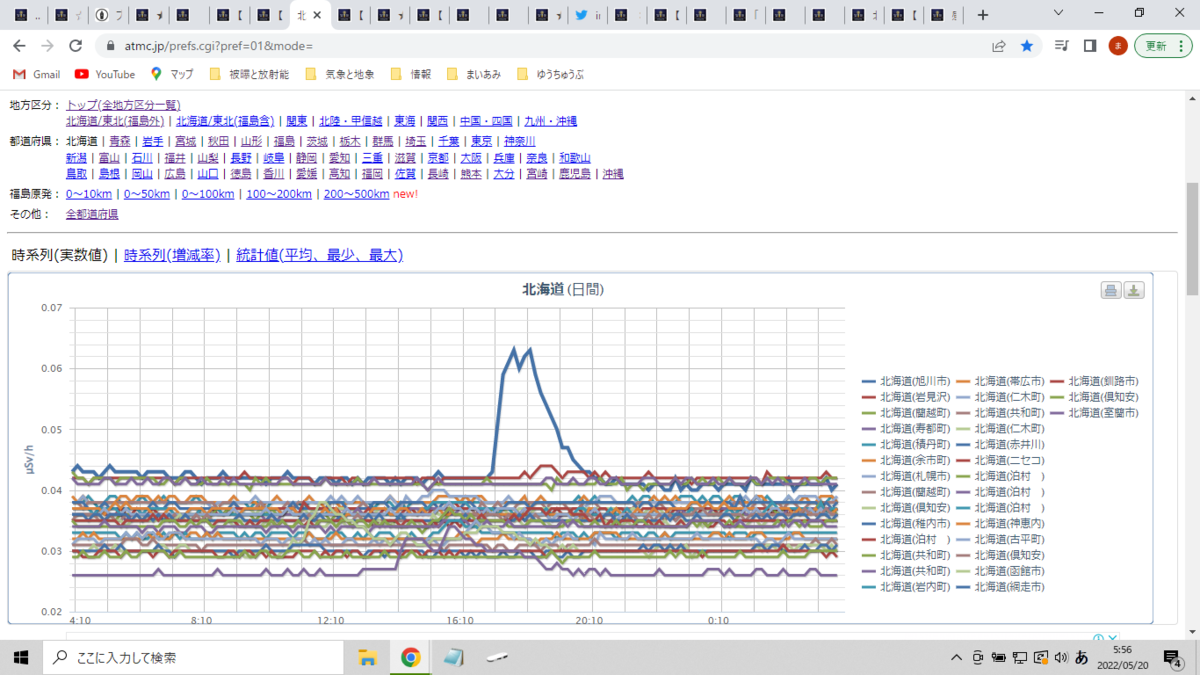The height and width of the screenshot is (675, 1200).
Task: Open the YouTube bookmark
Action: tap(105, 74)
